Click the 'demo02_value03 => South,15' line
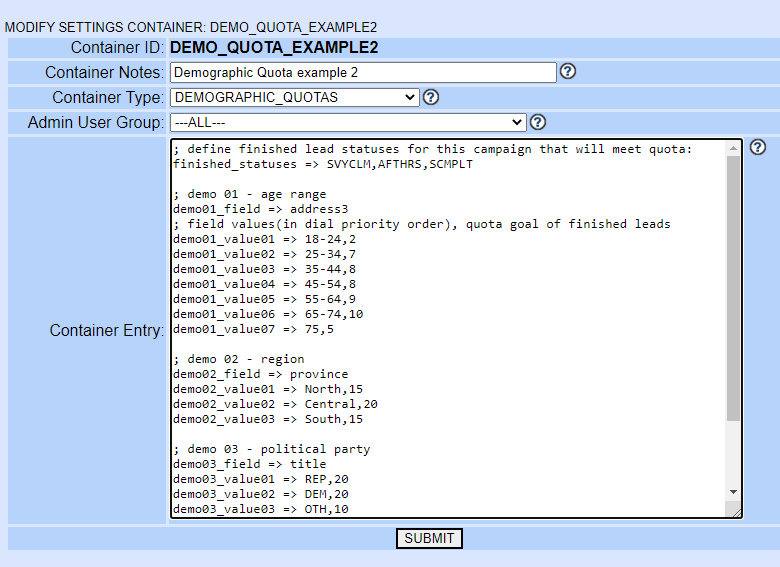 click(268, 419)
